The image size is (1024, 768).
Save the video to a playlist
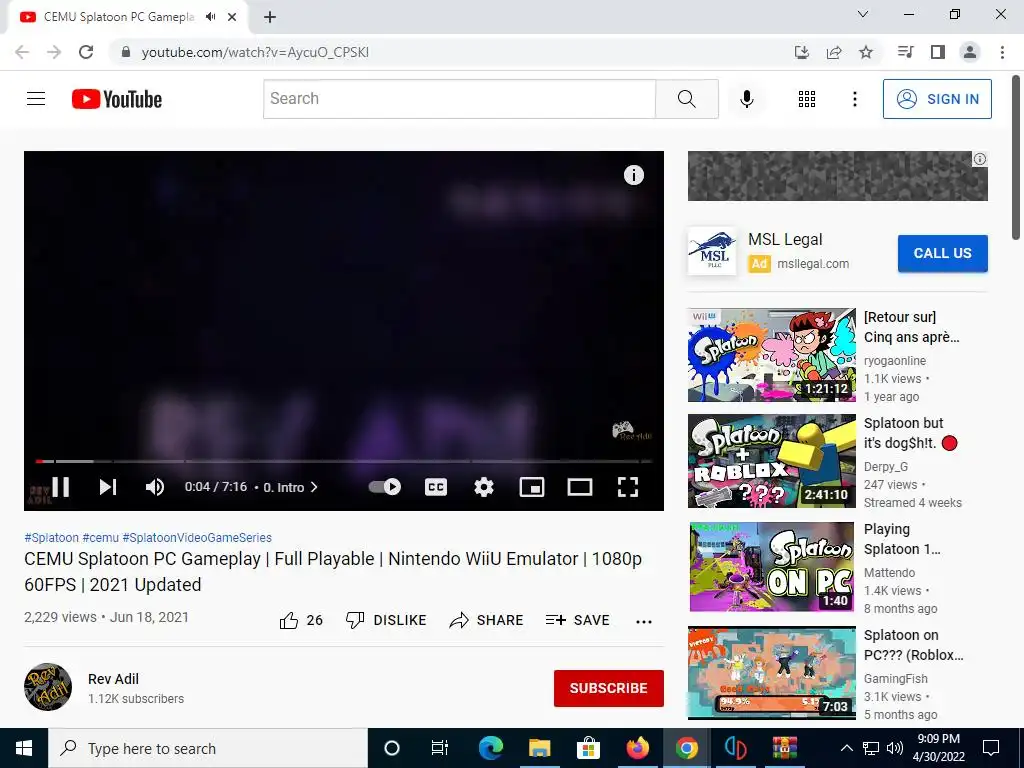pyautogui.click(x=577, y=620)
